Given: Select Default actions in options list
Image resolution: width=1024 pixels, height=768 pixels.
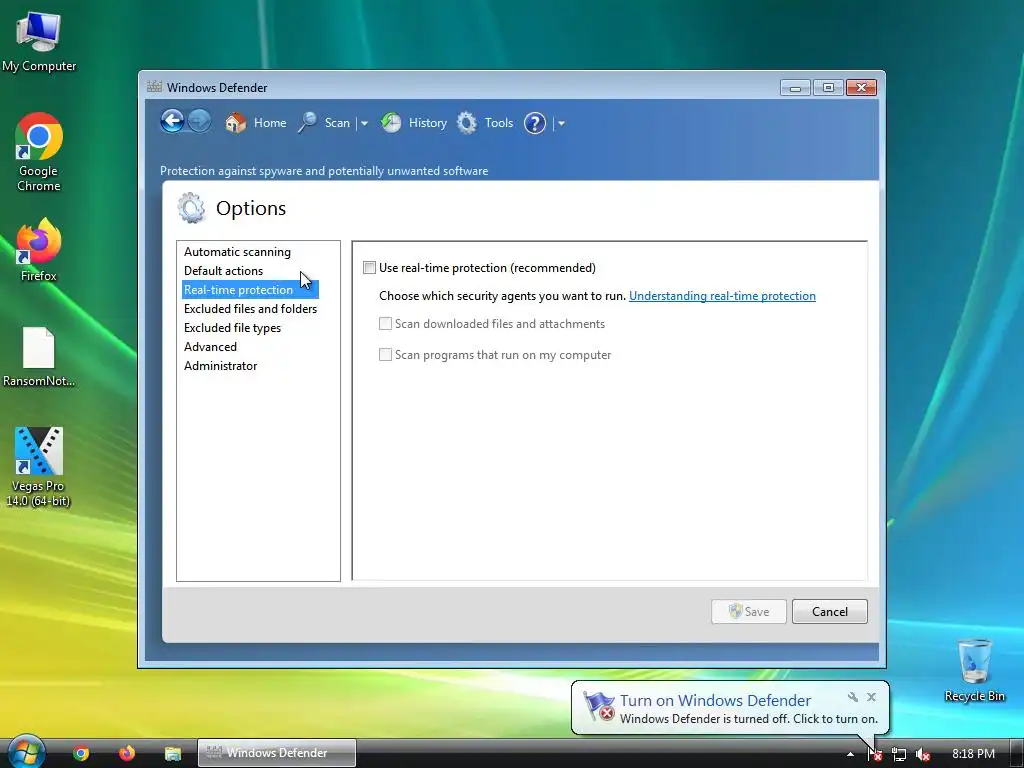Looking at the screenshot, I should point(223,270).
